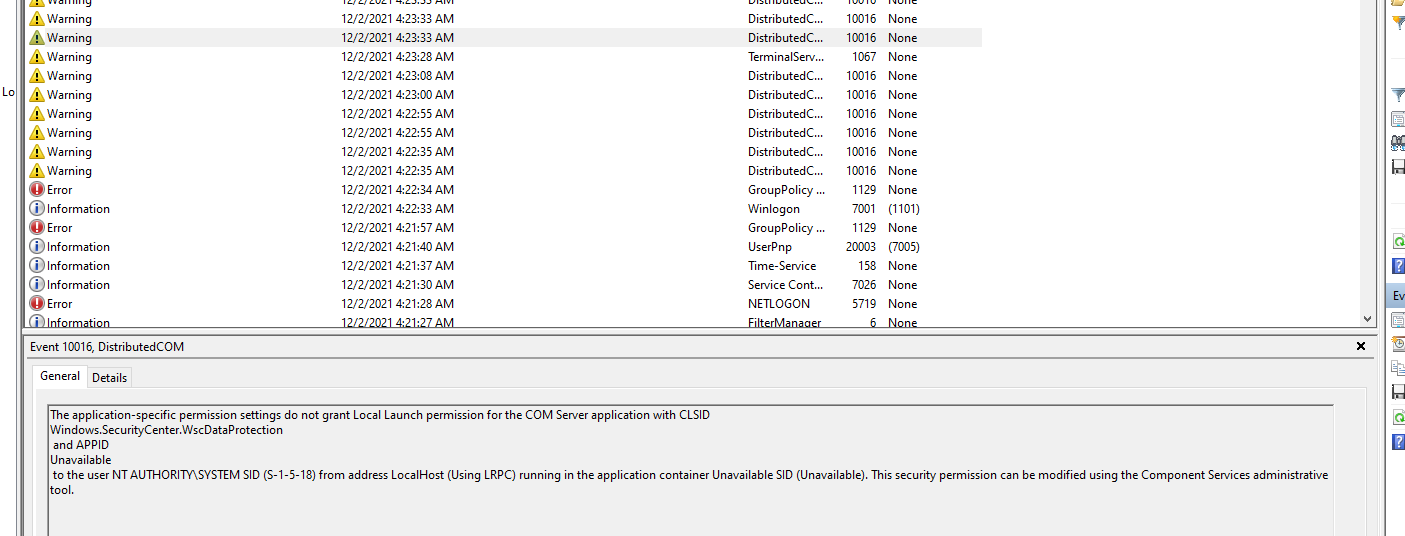Select the Service Control event 7026 row

(x=400, y=285)
